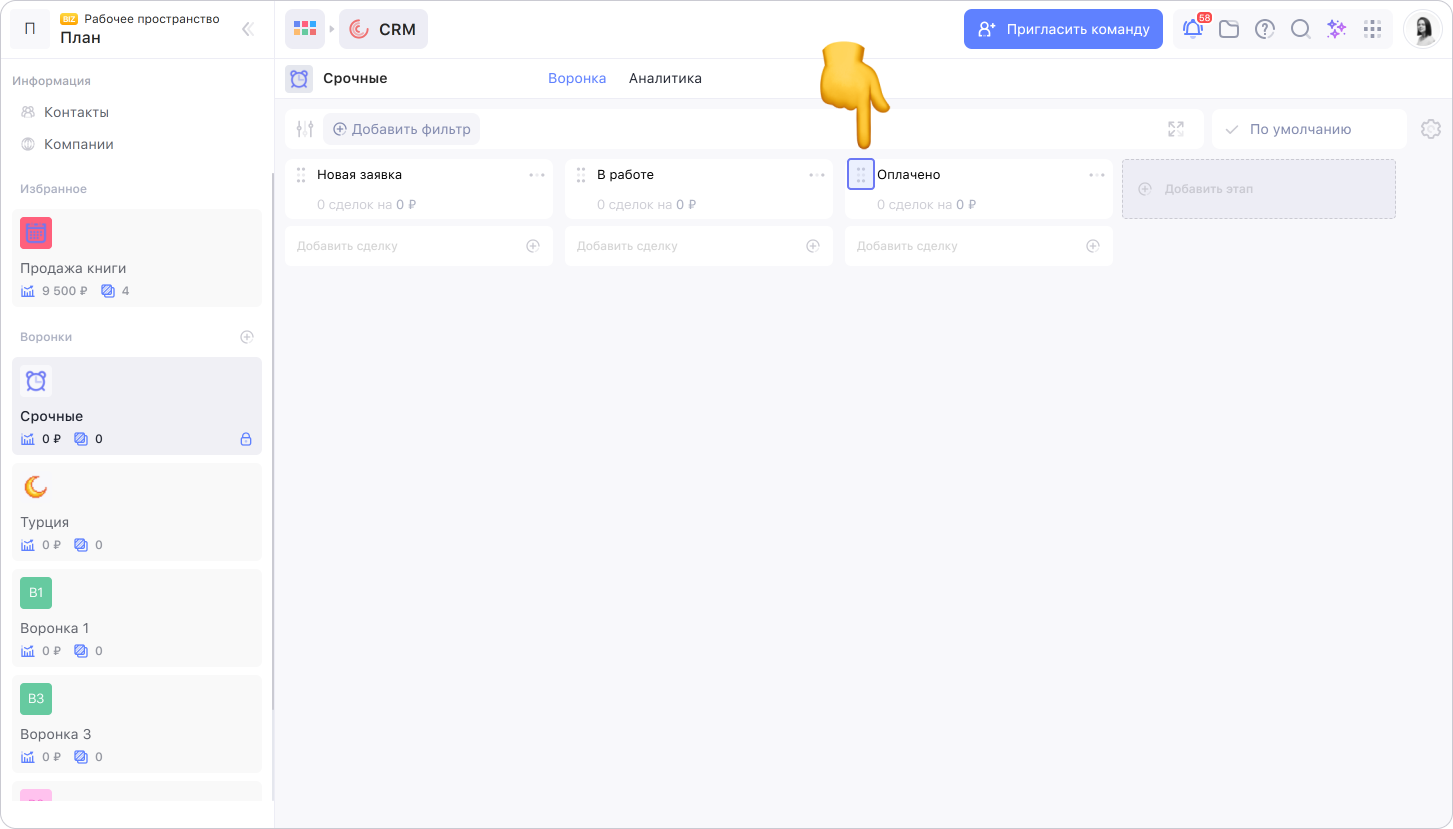This screenshot has height=829, width=1453.
Task: Click the Оплачено stage title
Action: pos(908,175)
